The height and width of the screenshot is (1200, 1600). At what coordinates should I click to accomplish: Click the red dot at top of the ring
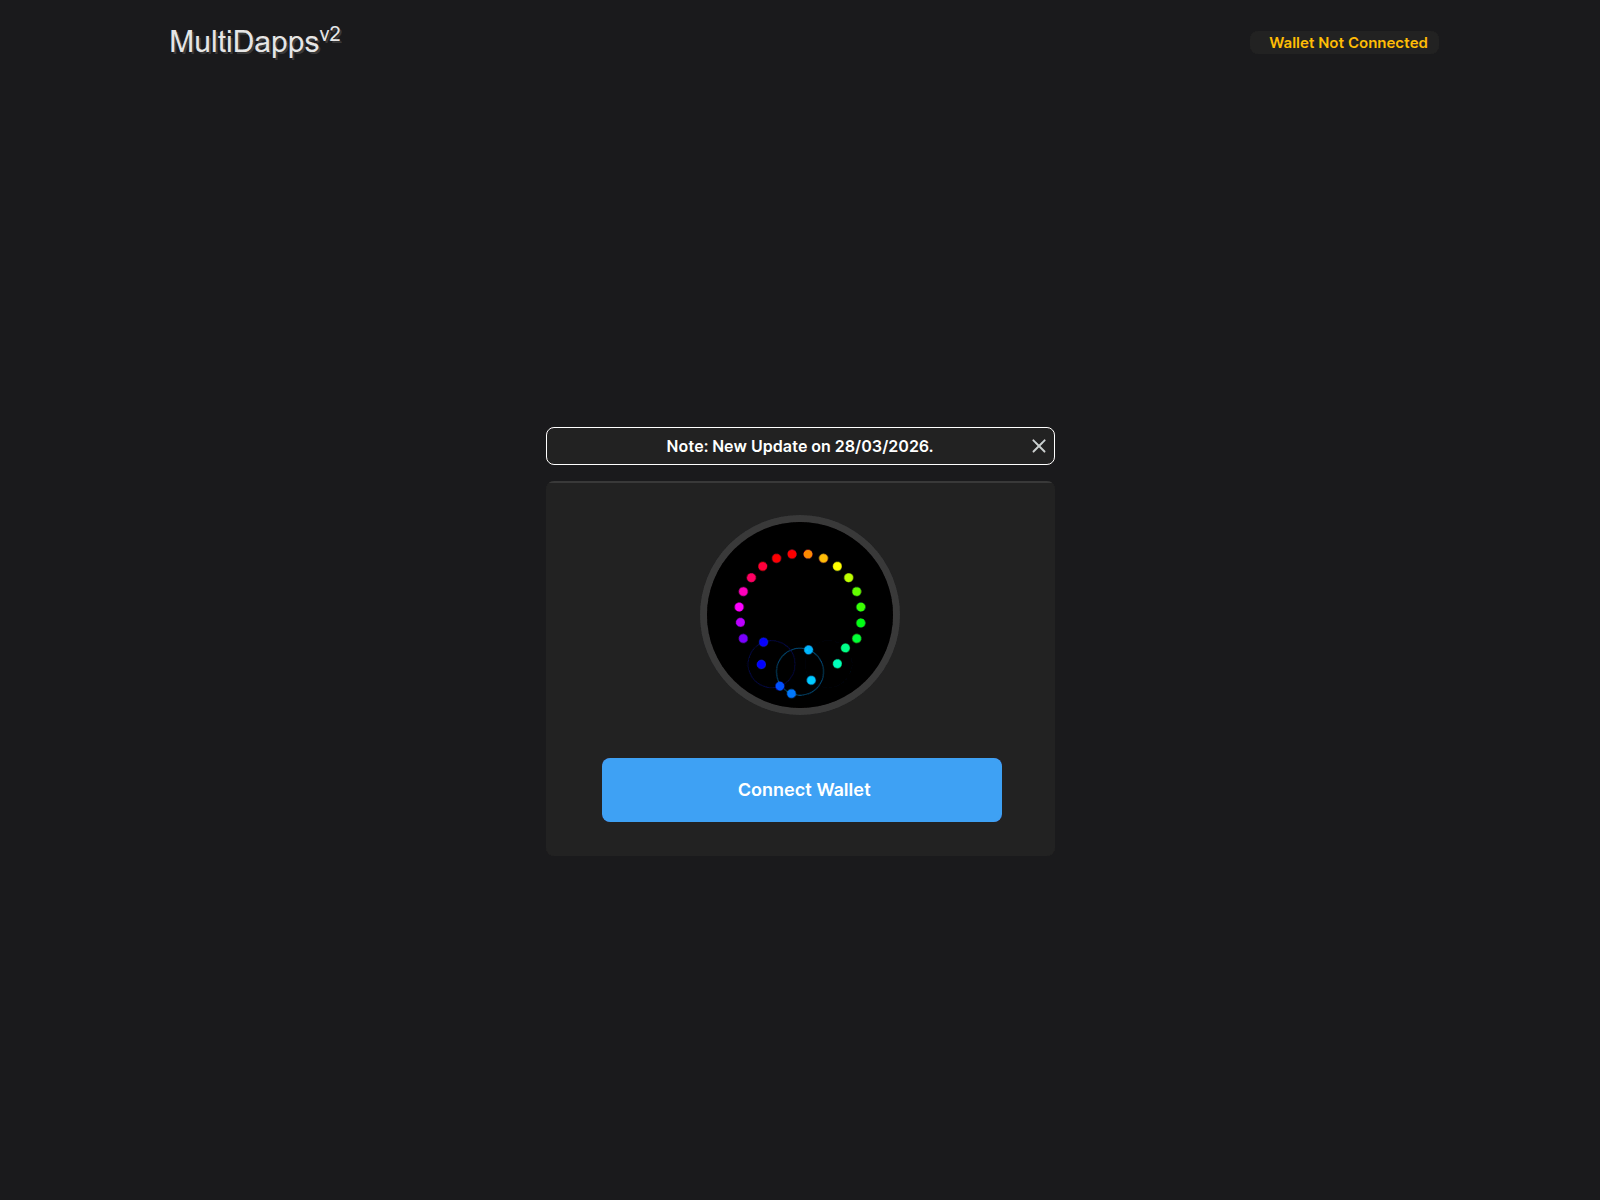click(x=792, y=554)
